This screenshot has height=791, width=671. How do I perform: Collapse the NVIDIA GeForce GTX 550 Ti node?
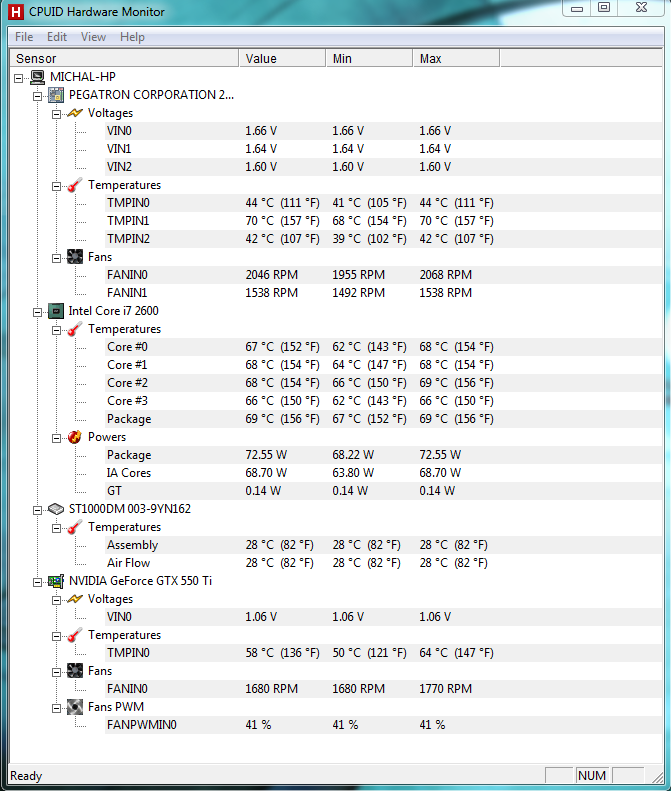pyautogui.click(x=37, y=583)
